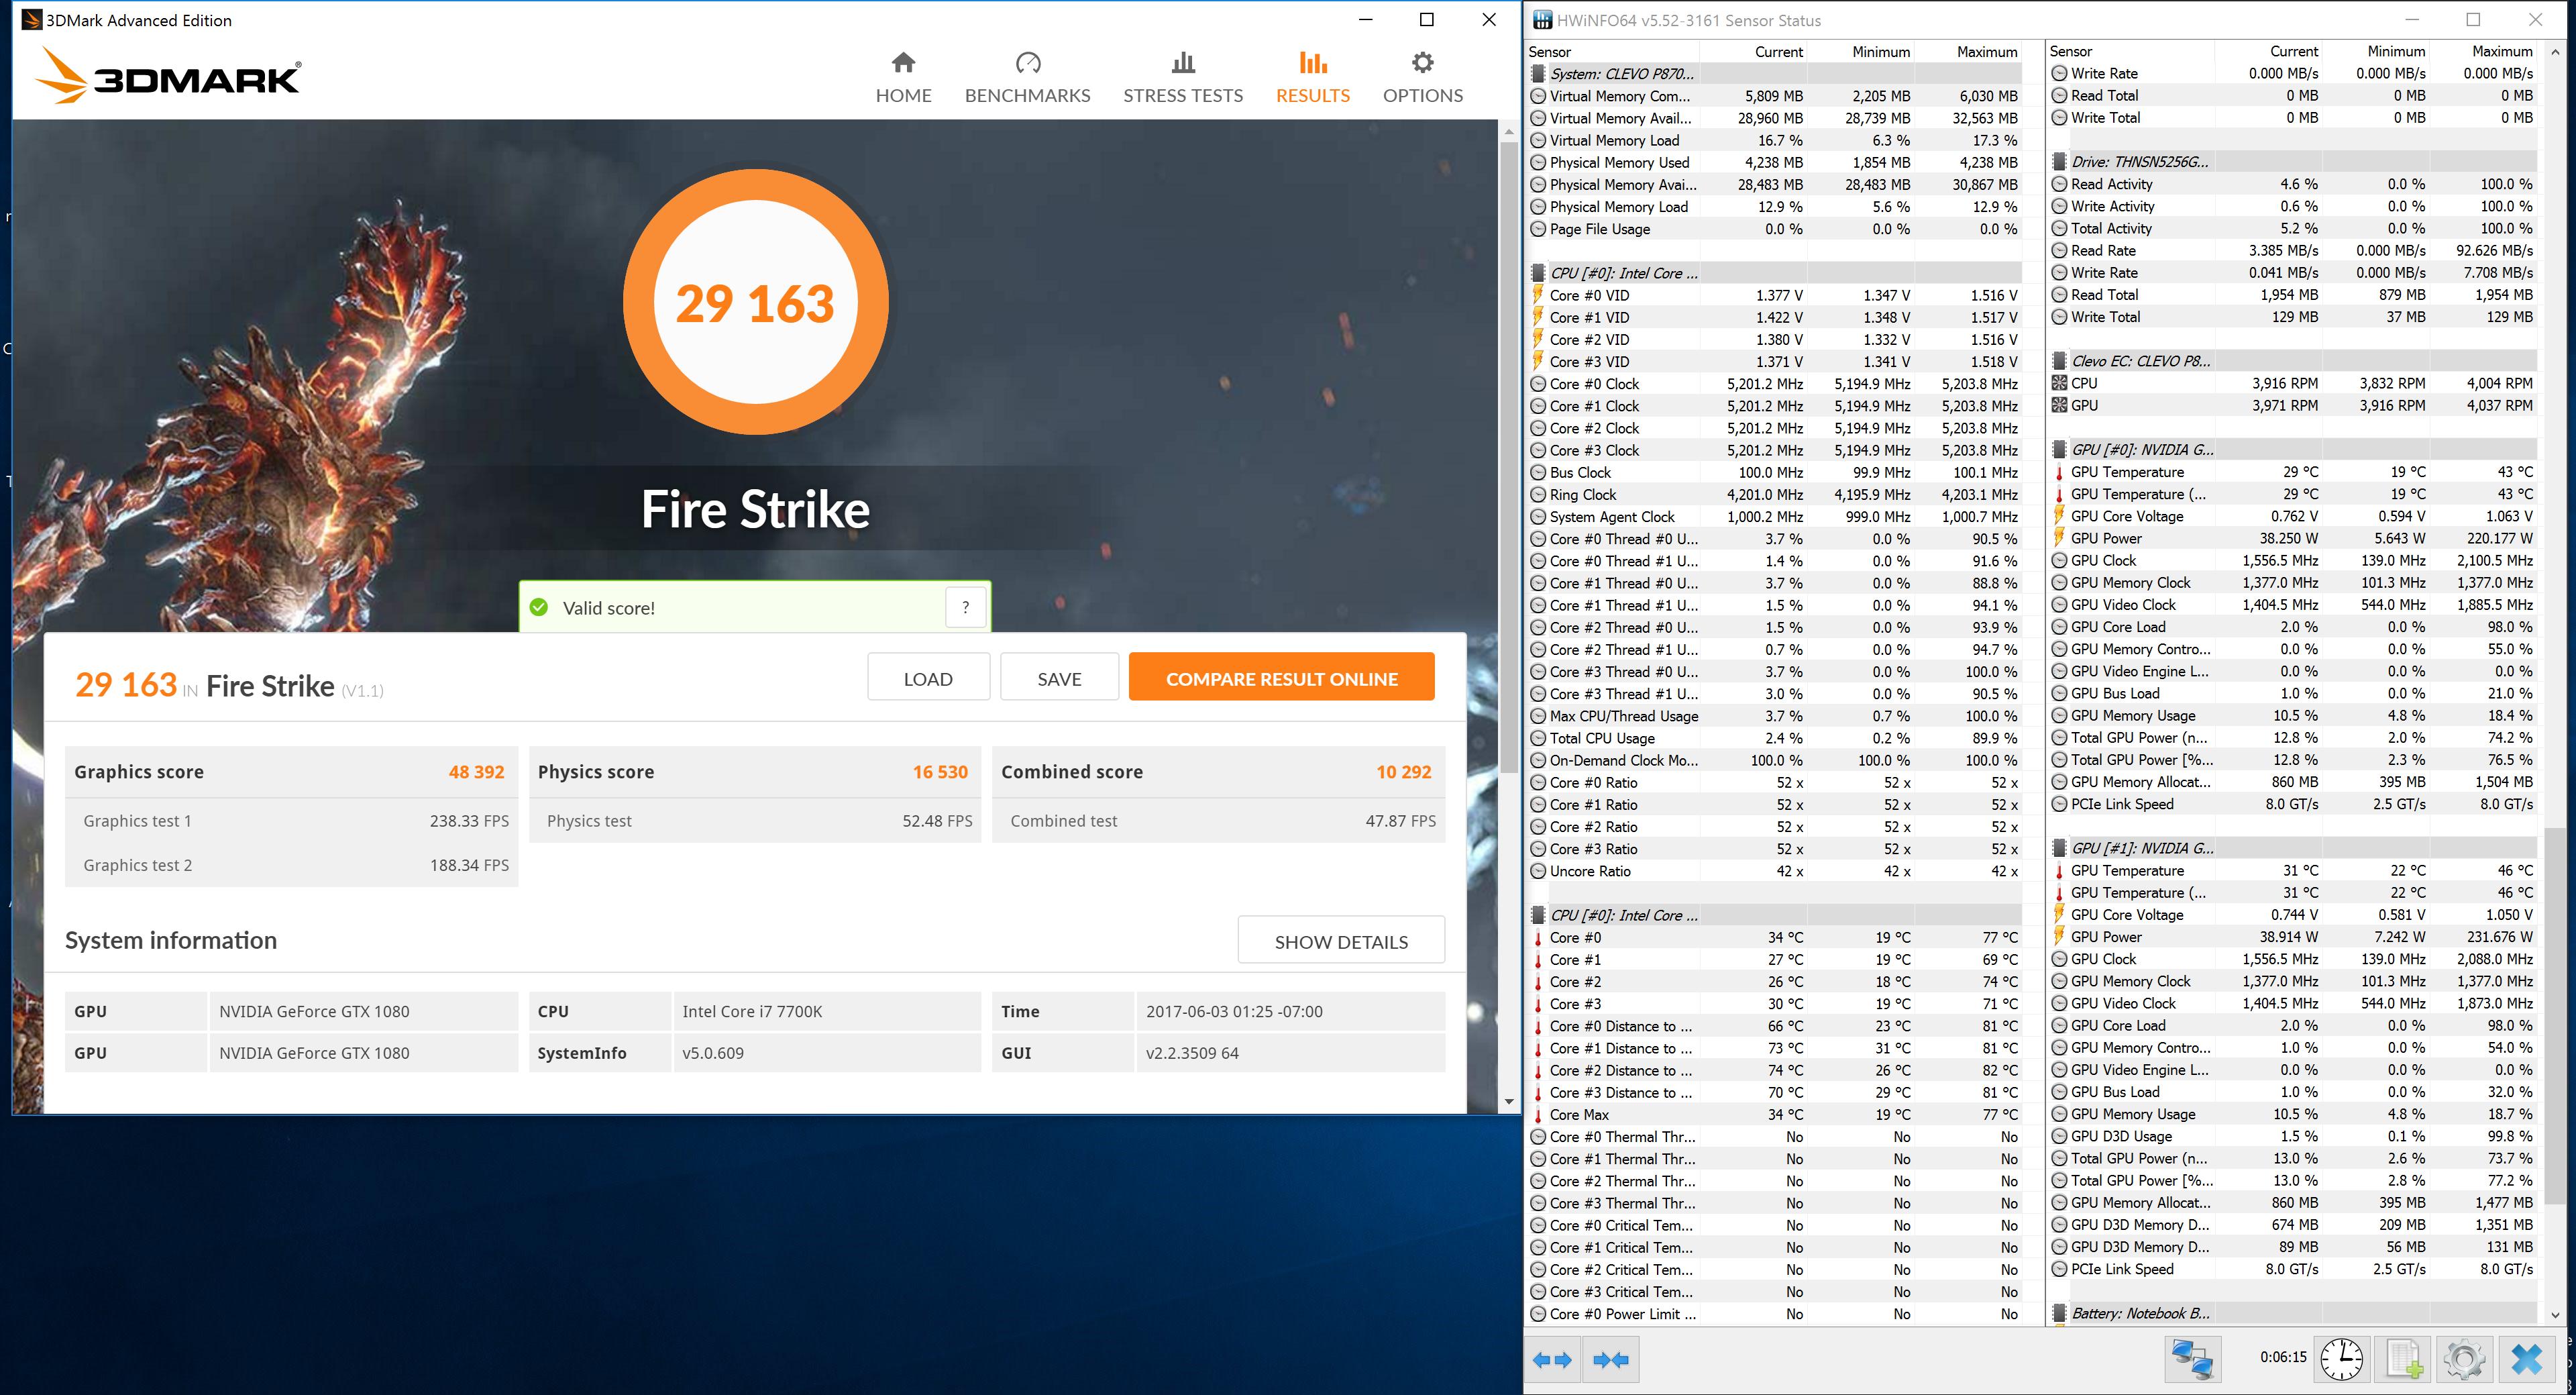This screenshot has width=2576, height=1395.
Task: Open the HWiNFO remote network monitoring icon
Action: [2193, 1360]
